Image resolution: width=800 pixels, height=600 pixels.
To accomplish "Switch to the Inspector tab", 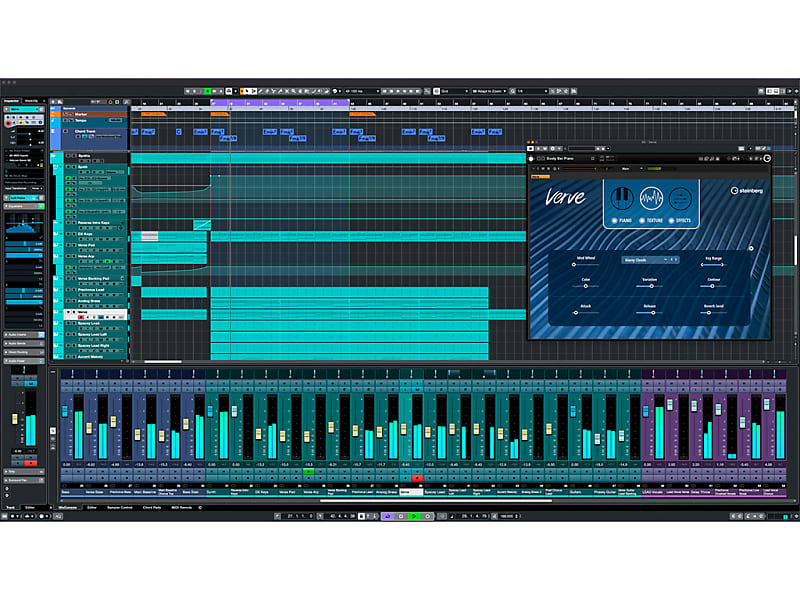I will [x=11, y=101].
